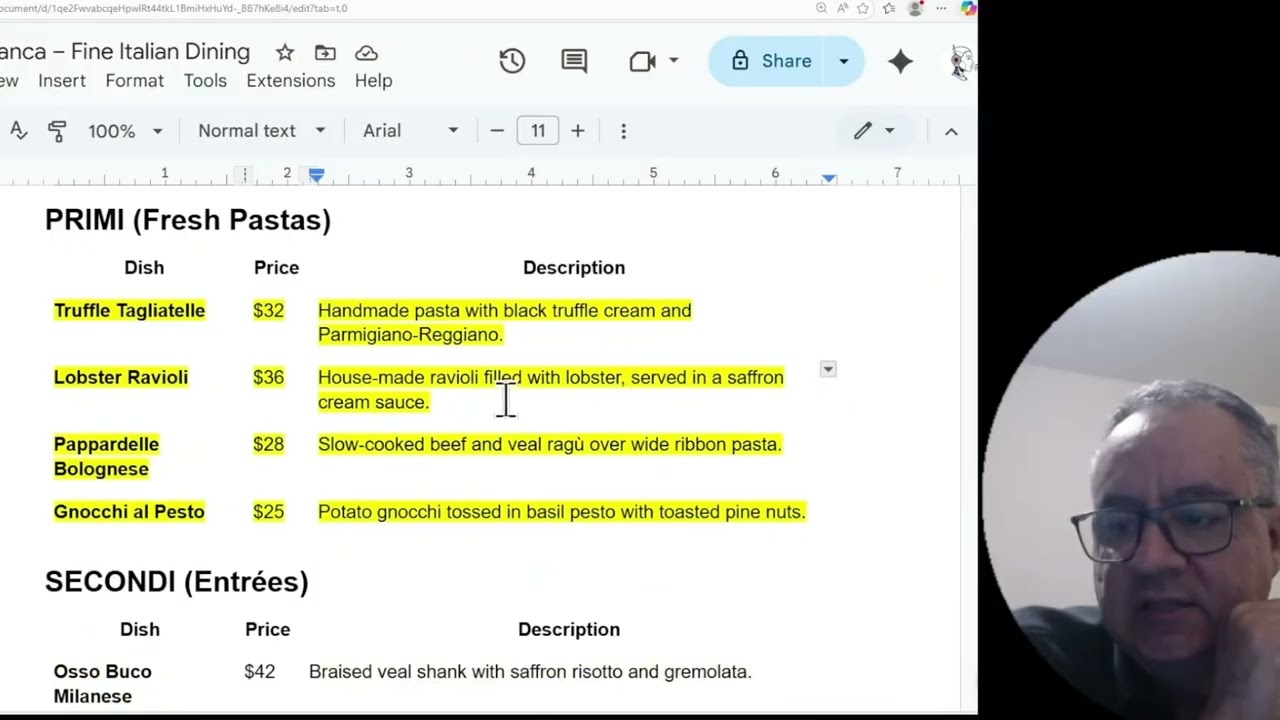Viewport: 1280px width, 720px height.
Task: Open the Arial font dropdown
Action: (x=410, y=131)
